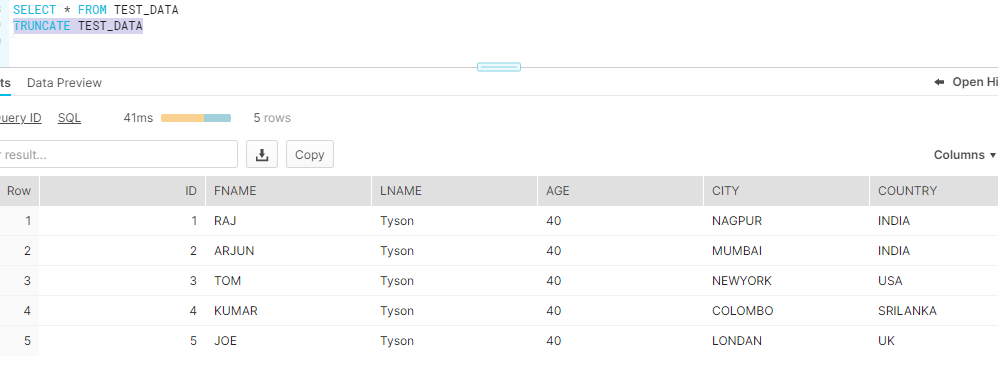
Task: Sort by the FNAME column header
Action: click(288, 191)
